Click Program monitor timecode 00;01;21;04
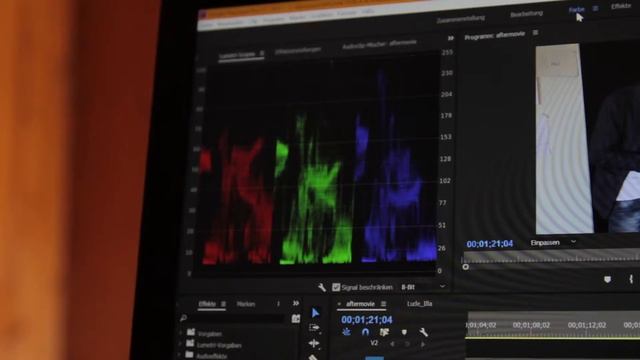This screenshot has width=640, height=360. (x=489, y=244)
